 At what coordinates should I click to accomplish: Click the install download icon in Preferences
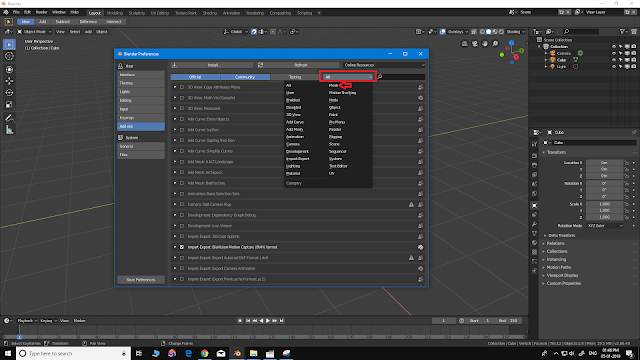coord(174,65)
